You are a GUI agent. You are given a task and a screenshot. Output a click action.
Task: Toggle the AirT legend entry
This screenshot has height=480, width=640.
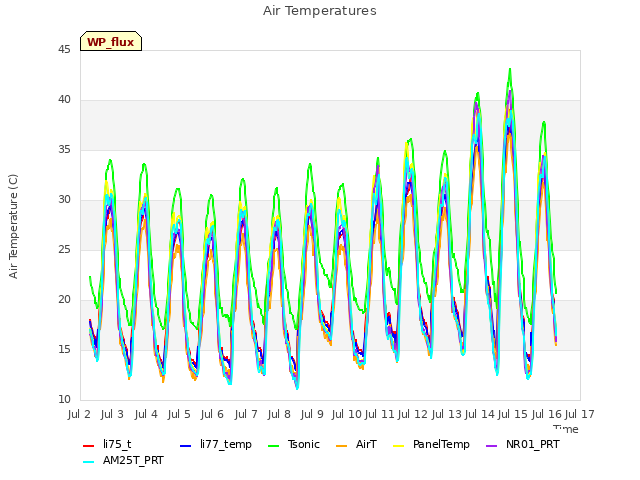(356, 444)
